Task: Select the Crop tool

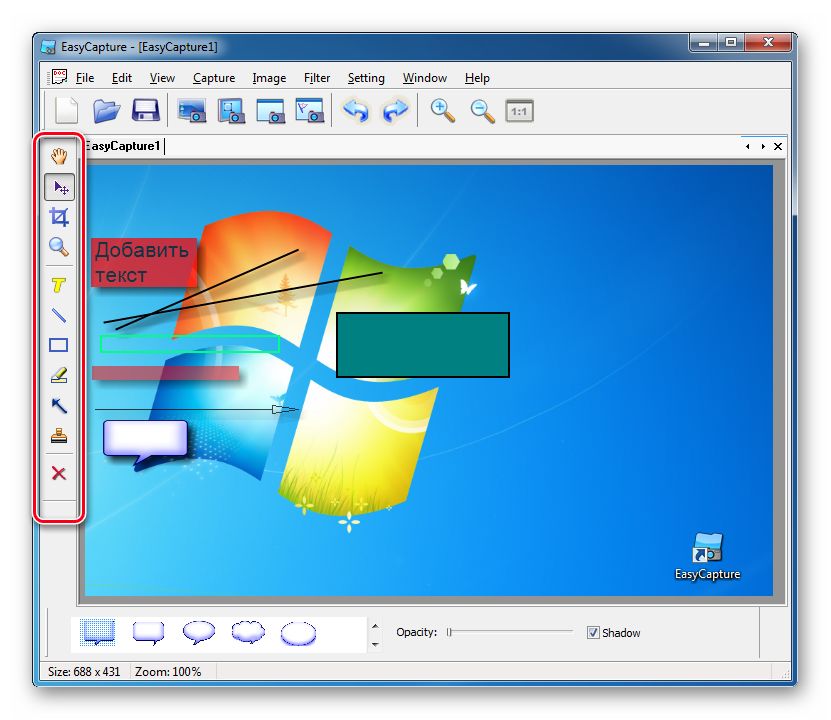Action: pyautogui.click(x=59, y=217)
